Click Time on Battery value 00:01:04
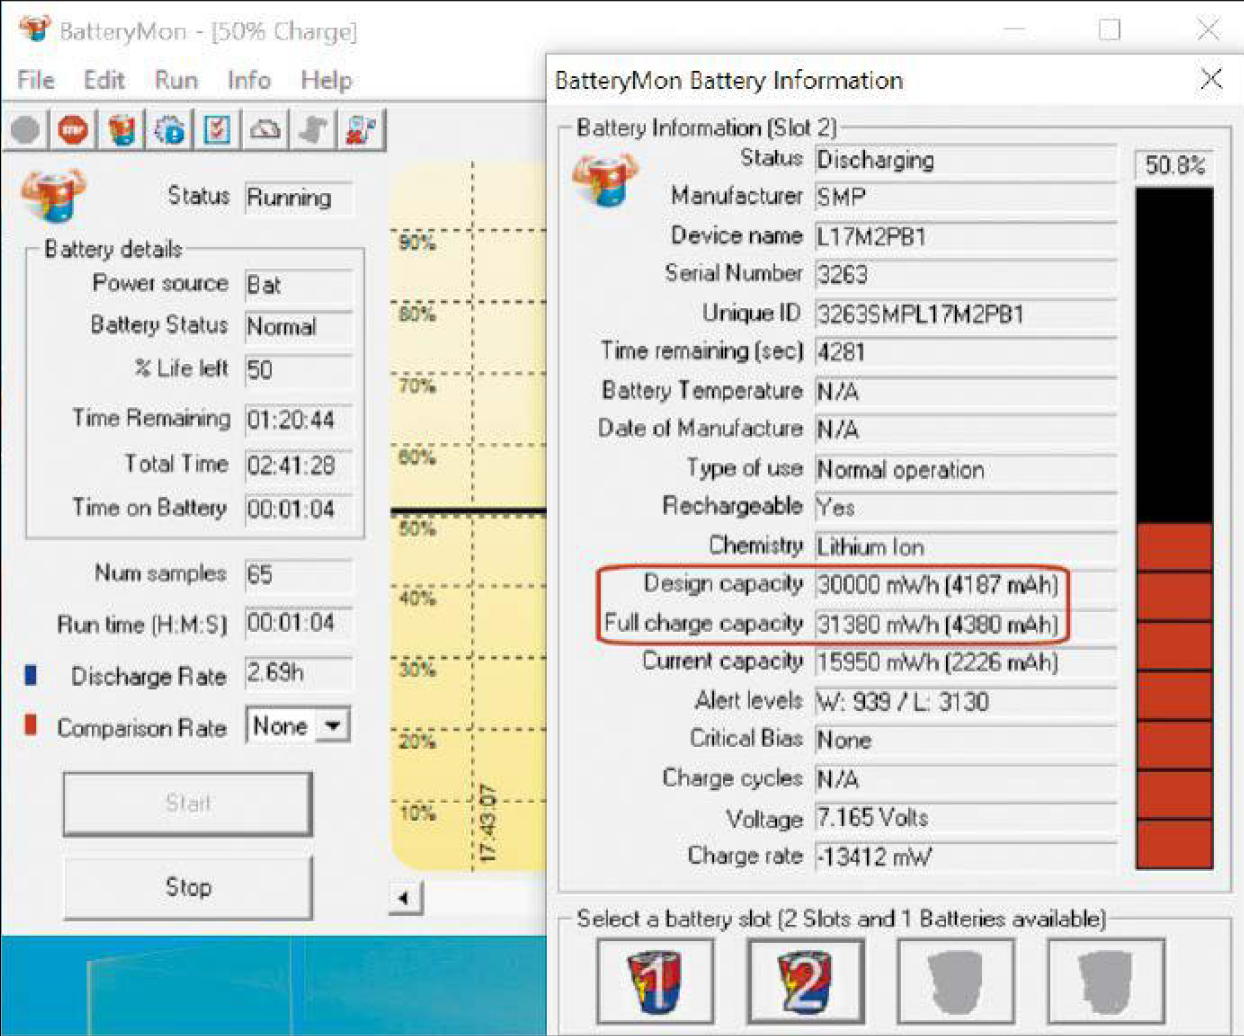The height and width of the screenshot is (1036, 1244). coord(299,509)
